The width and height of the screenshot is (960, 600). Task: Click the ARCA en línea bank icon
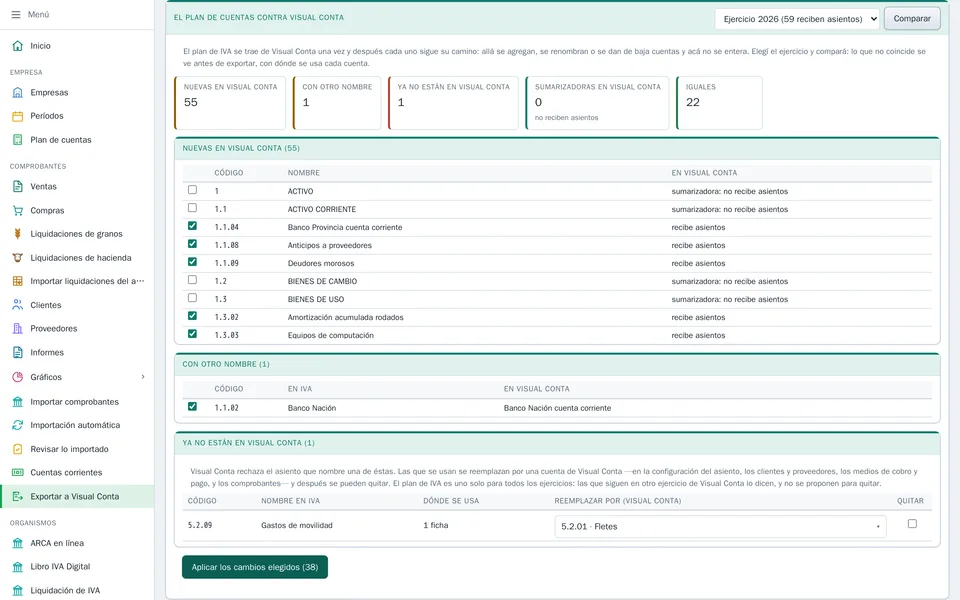click(18, 543)
